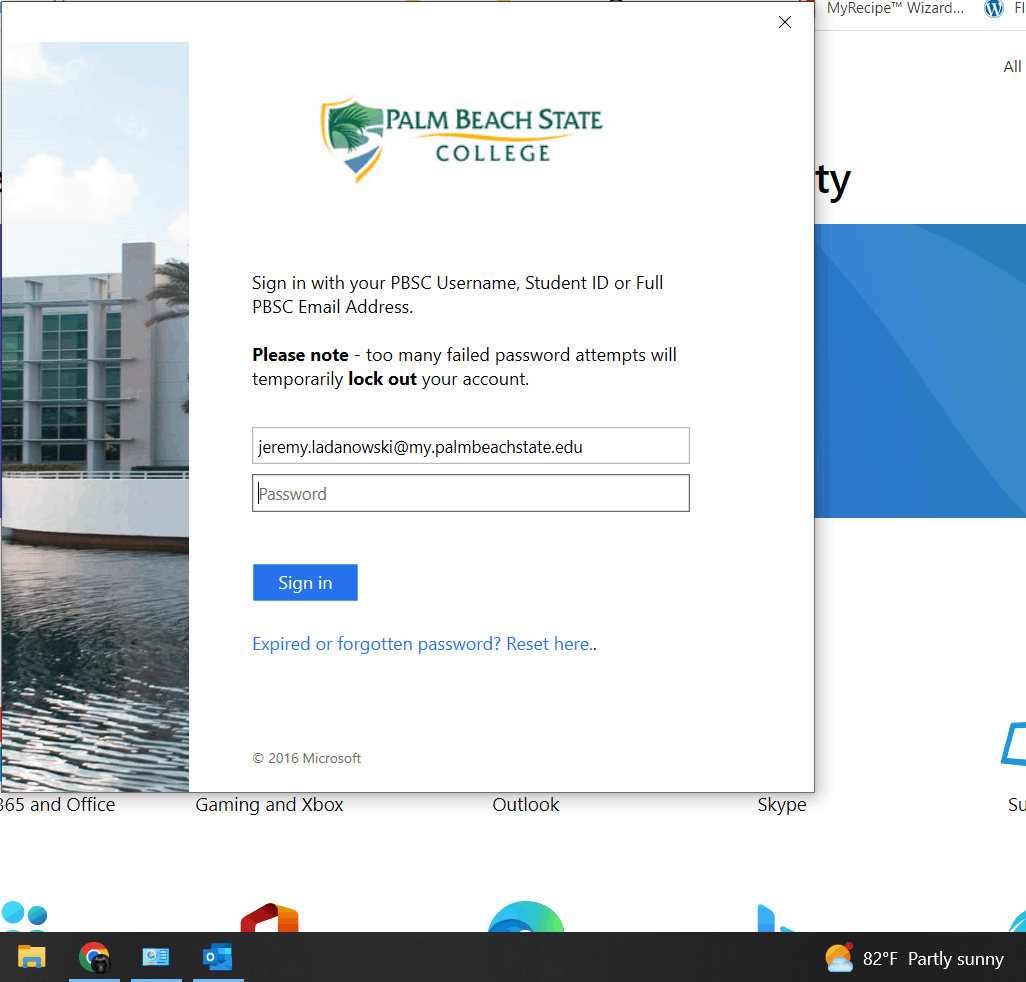Close the PBSC sign-in dialog
Screen dimensions: 1026x982
(785, 22)
